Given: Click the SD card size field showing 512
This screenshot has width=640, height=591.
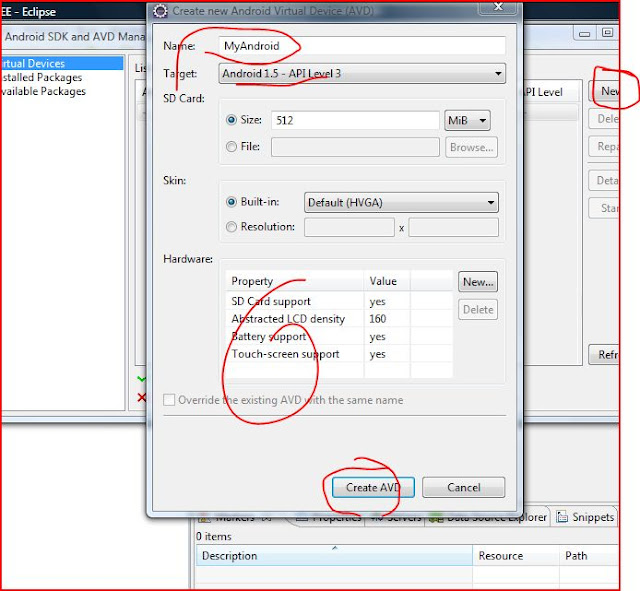Looking at the screenshot, I should pos(355,120).
